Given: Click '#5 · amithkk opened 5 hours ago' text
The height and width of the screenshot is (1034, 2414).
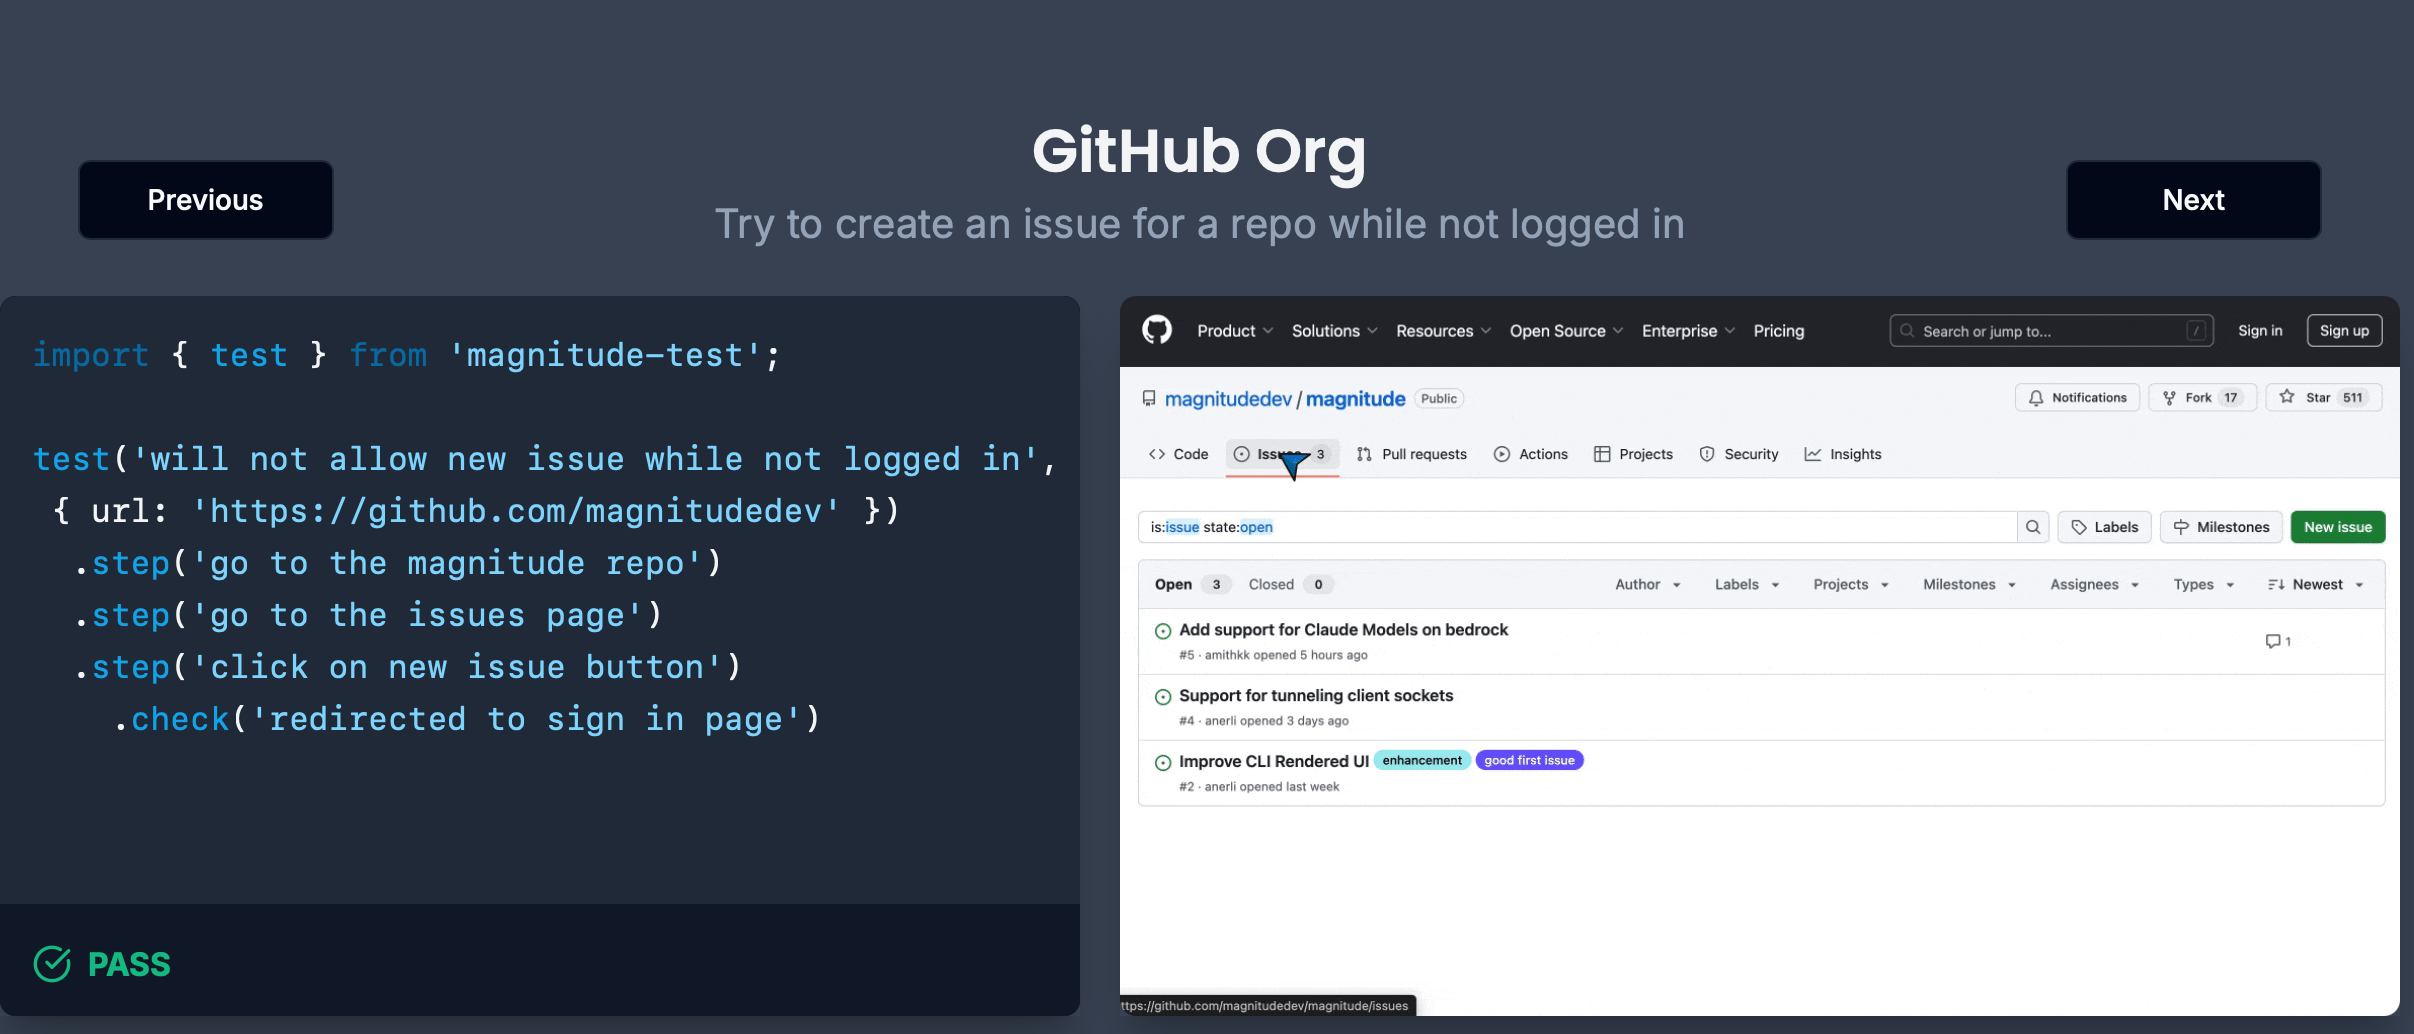Looking at the screenshot, I should pos(1273,655).
